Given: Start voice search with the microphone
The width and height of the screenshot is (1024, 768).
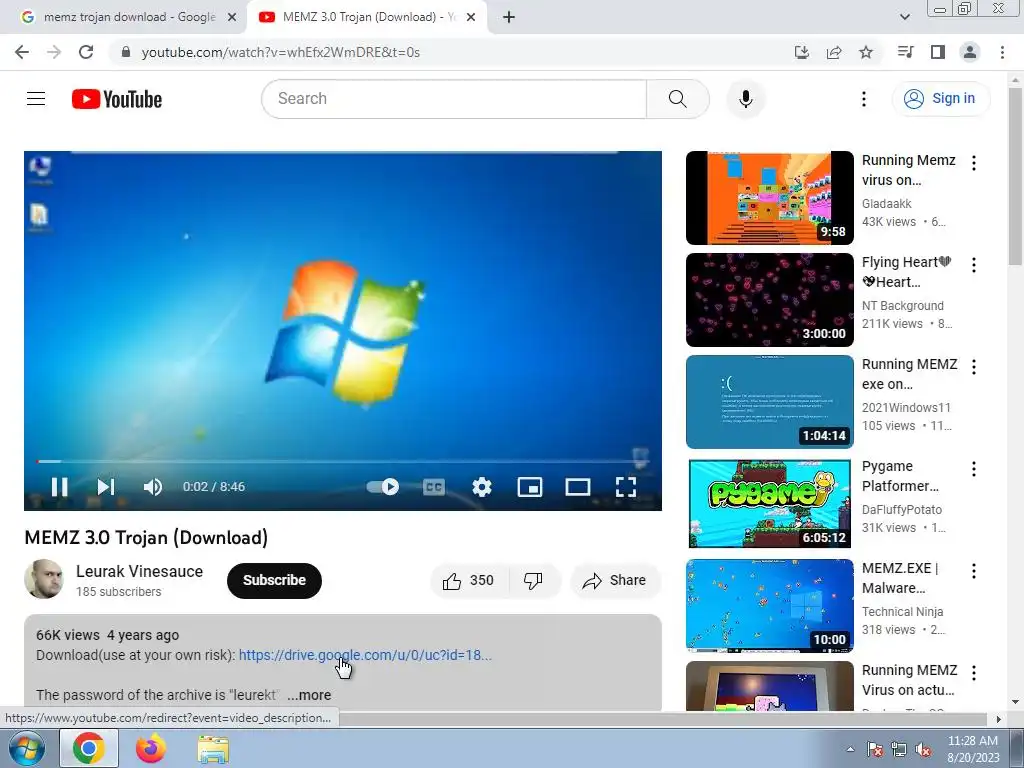Looking at the screenshot, I should point(745,99).
